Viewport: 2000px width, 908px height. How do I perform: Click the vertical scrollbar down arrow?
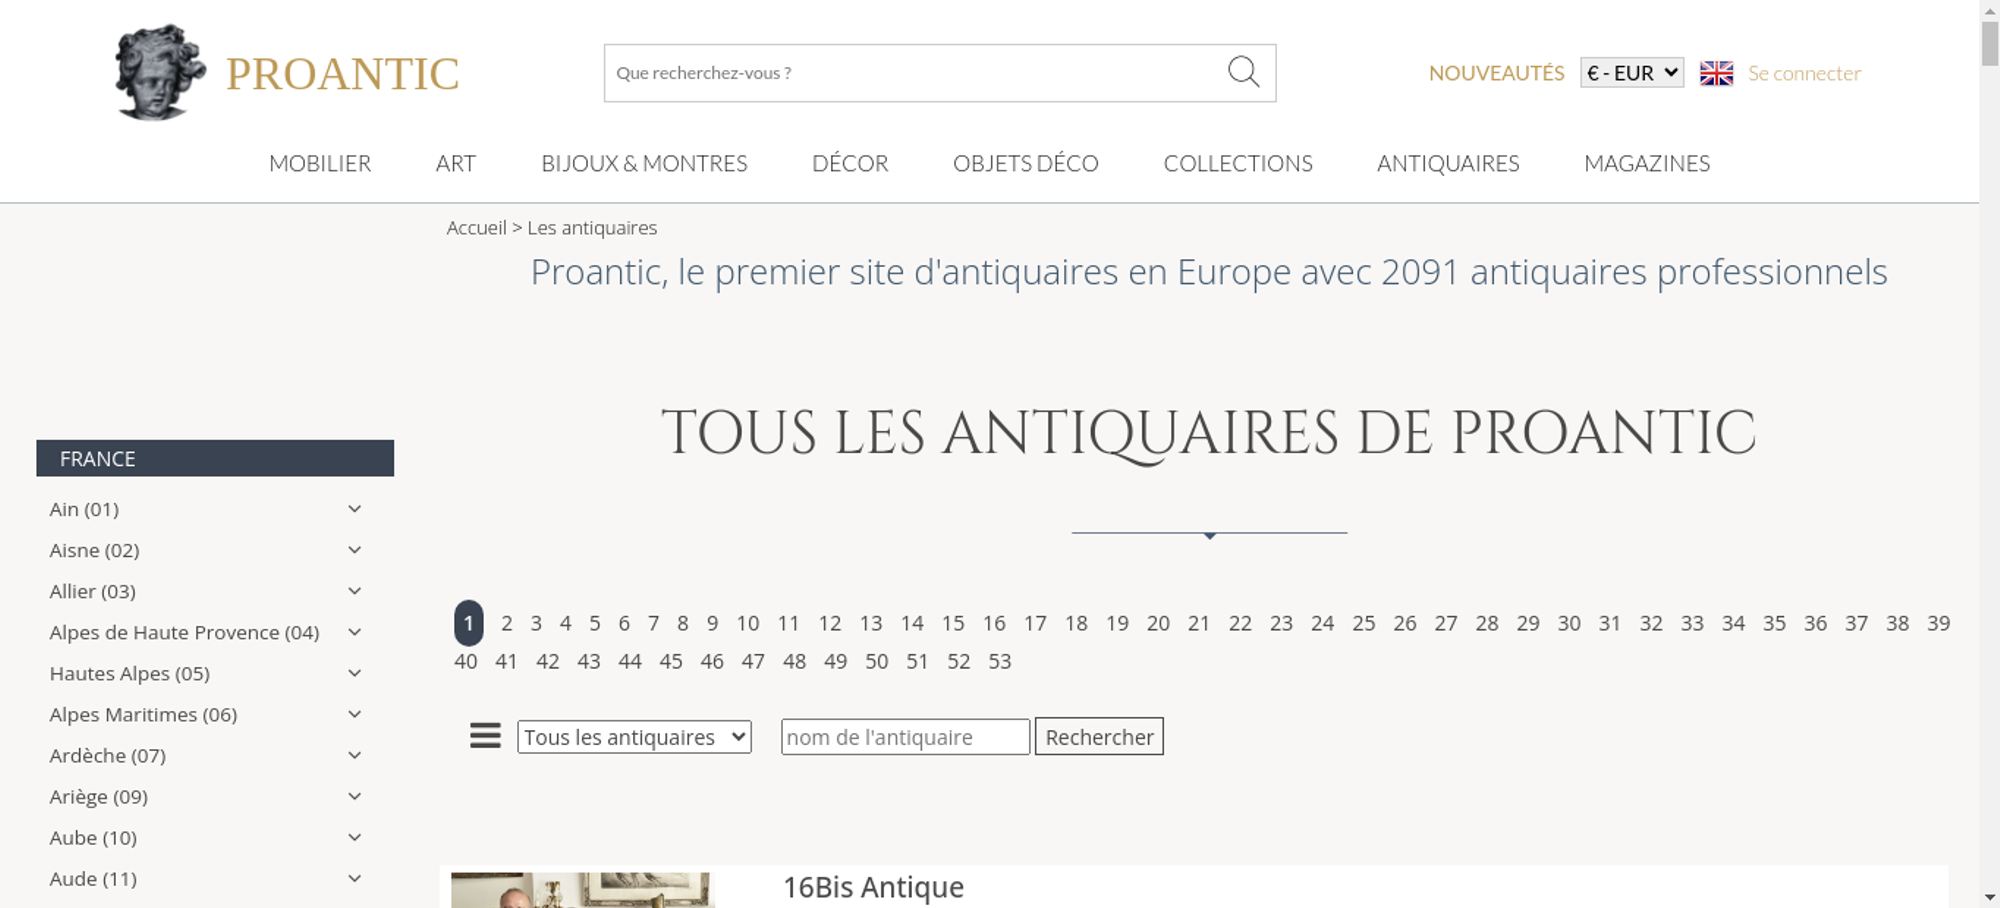click(x=1989, y=897)
